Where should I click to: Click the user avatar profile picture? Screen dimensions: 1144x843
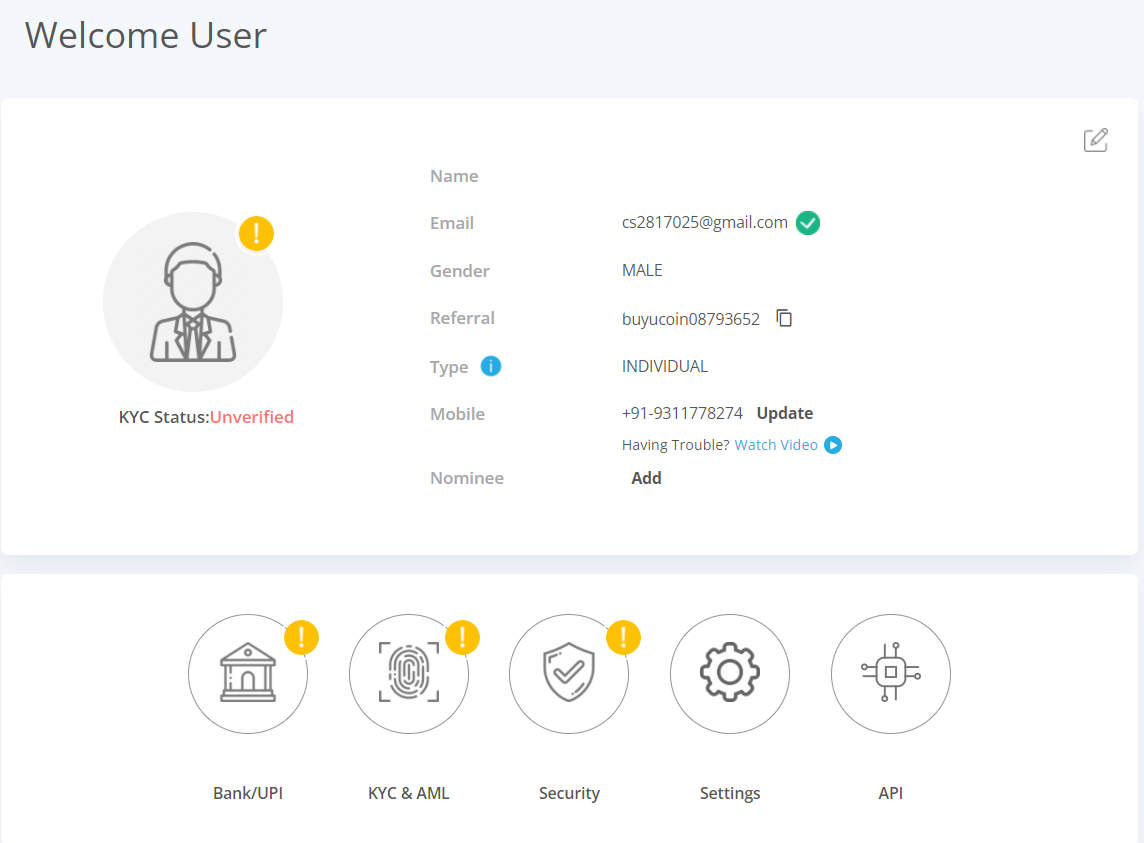193,302
